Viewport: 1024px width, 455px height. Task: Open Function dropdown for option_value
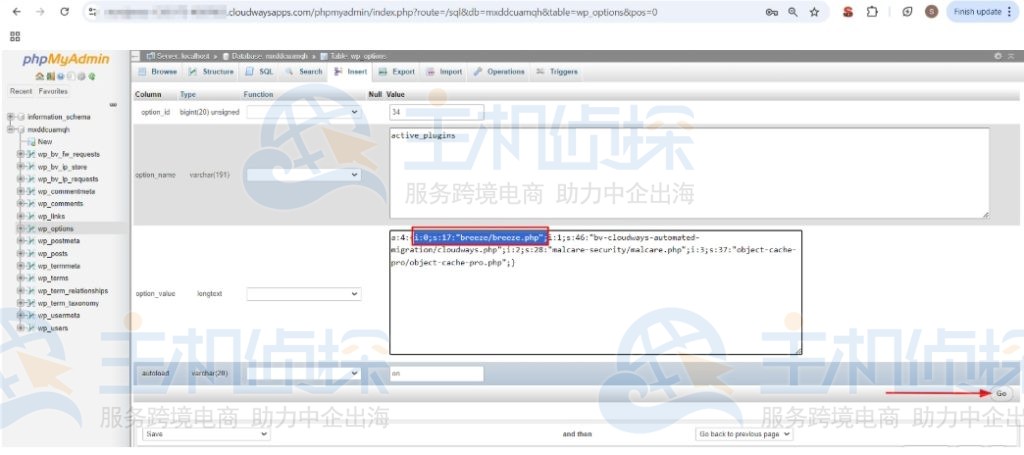[x=304, y=294]
